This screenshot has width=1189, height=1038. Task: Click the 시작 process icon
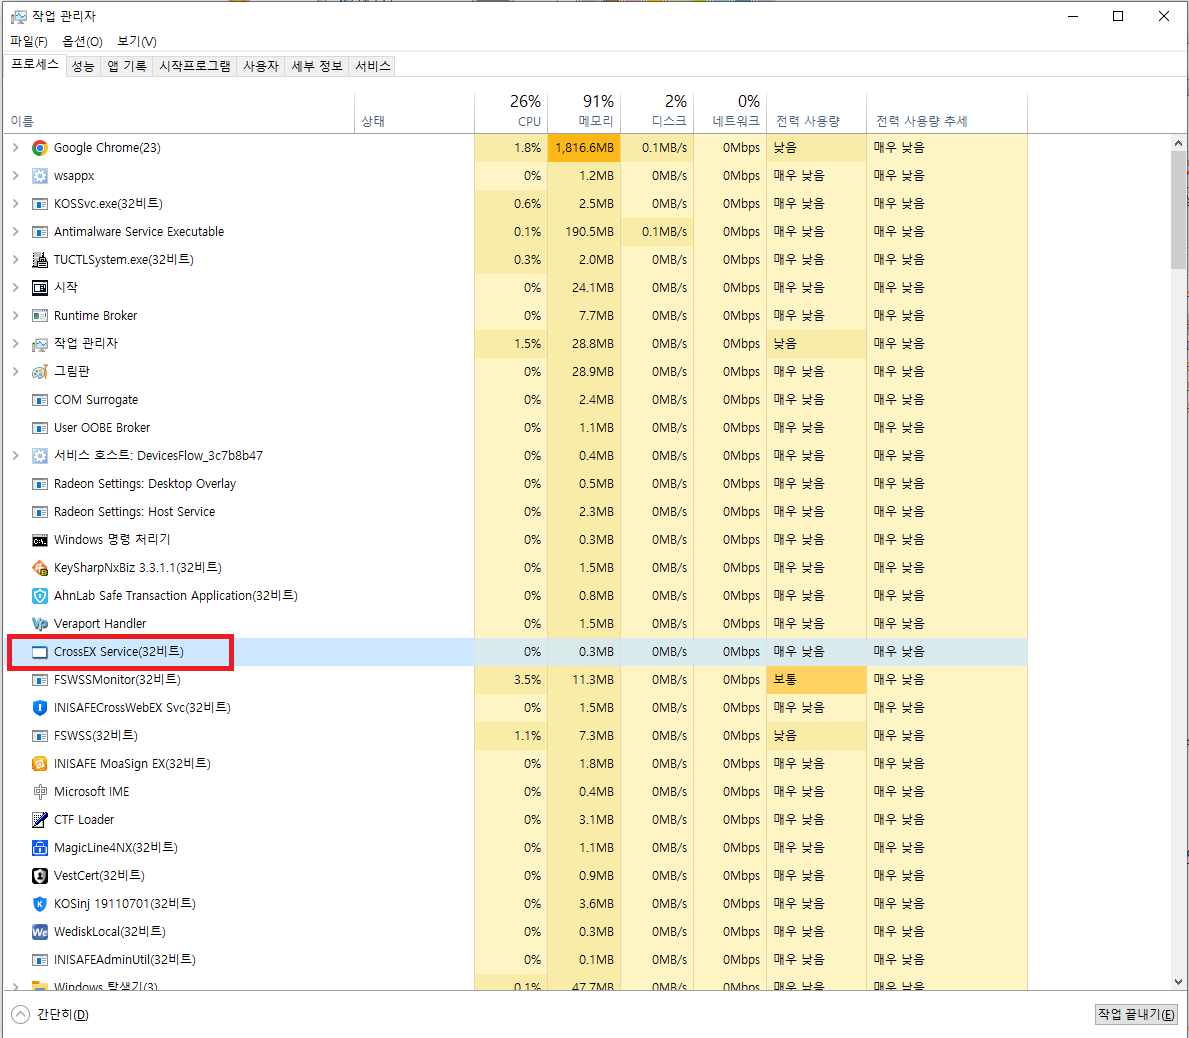coord(39,288)
